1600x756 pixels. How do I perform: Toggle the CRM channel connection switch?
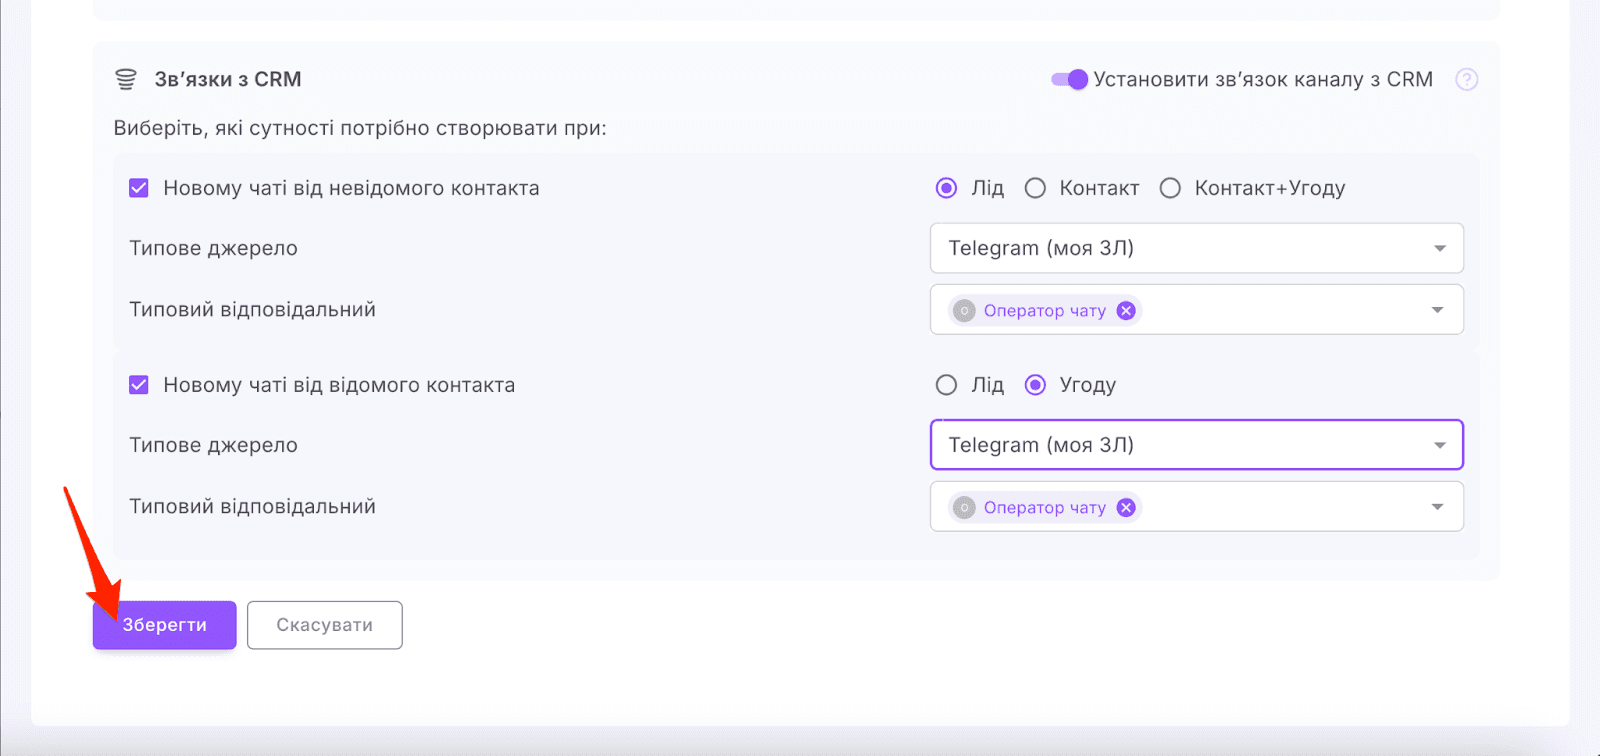1069,80
